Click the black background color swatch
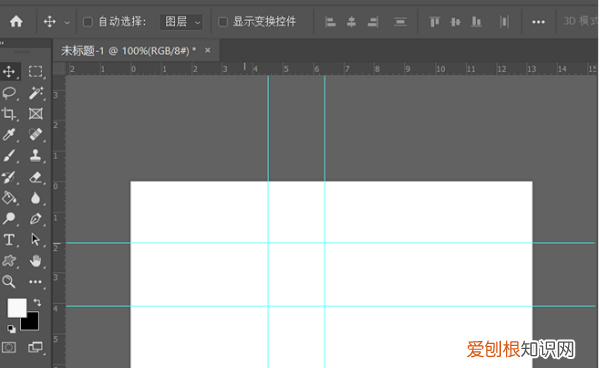The image size is (600, 368). [x=32, y=323]
